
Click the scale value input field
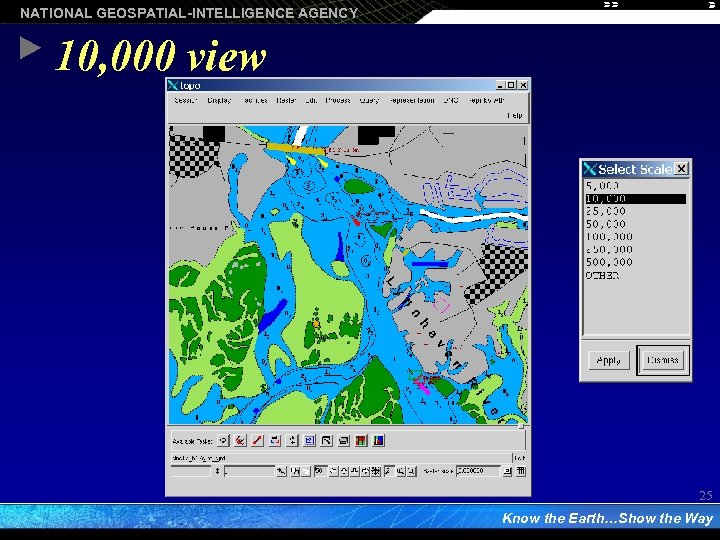pyautogui.click(x=478, y=471)
